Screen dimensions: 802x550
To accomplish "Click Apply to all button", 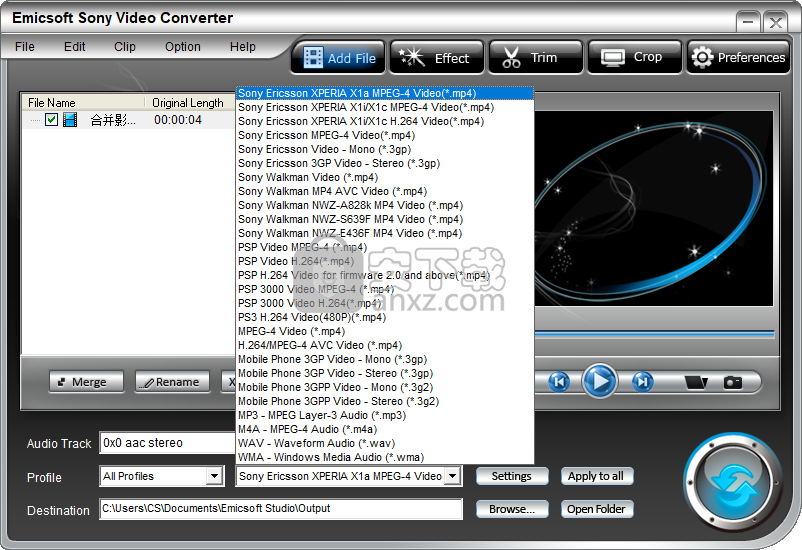I will (x=596, y=476).
